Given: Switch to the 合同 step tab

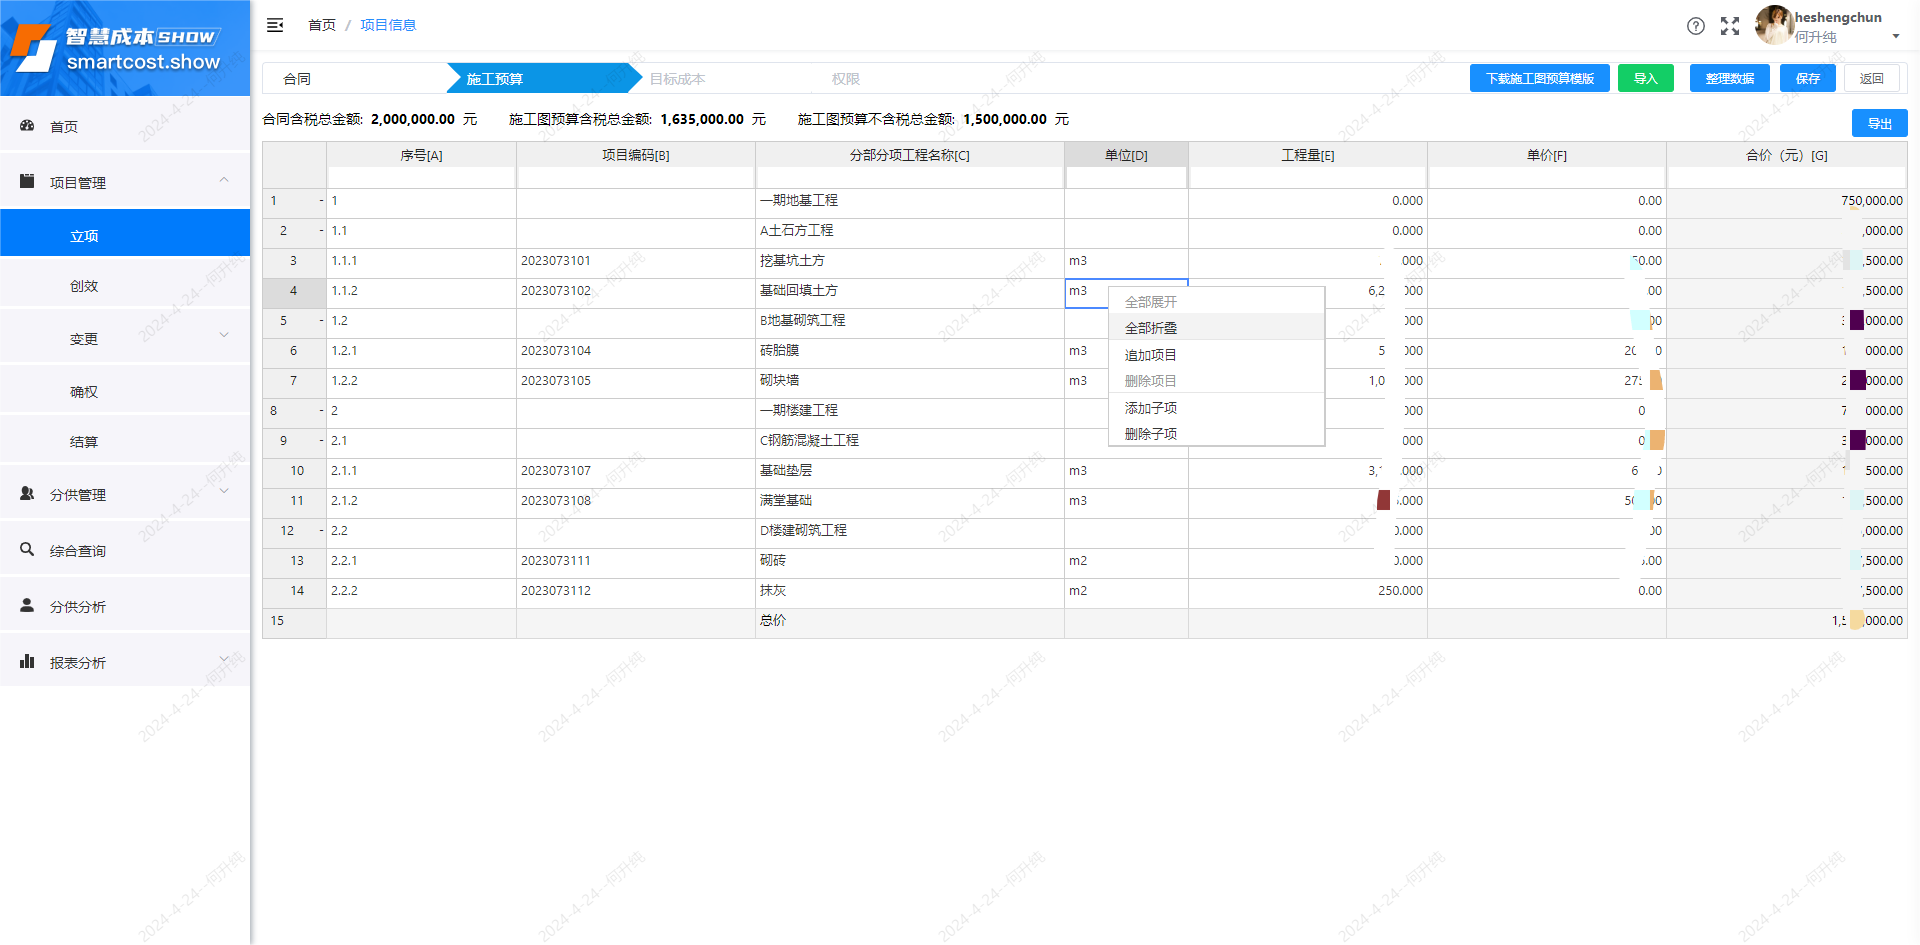Looking at the screenshot, I should point(297,79).
